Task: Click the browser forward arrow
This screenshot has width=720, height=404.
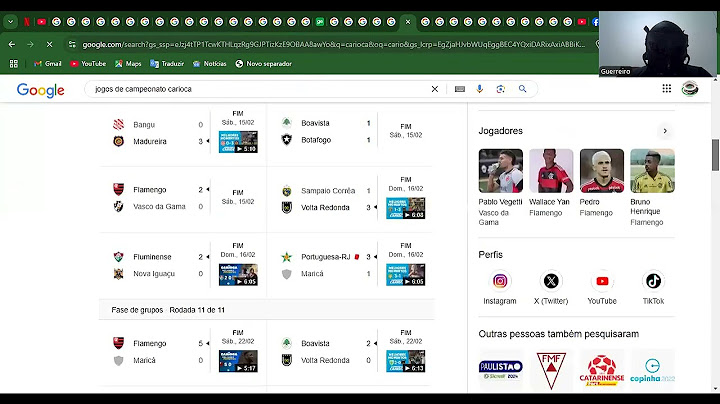Action: [30, 45]
